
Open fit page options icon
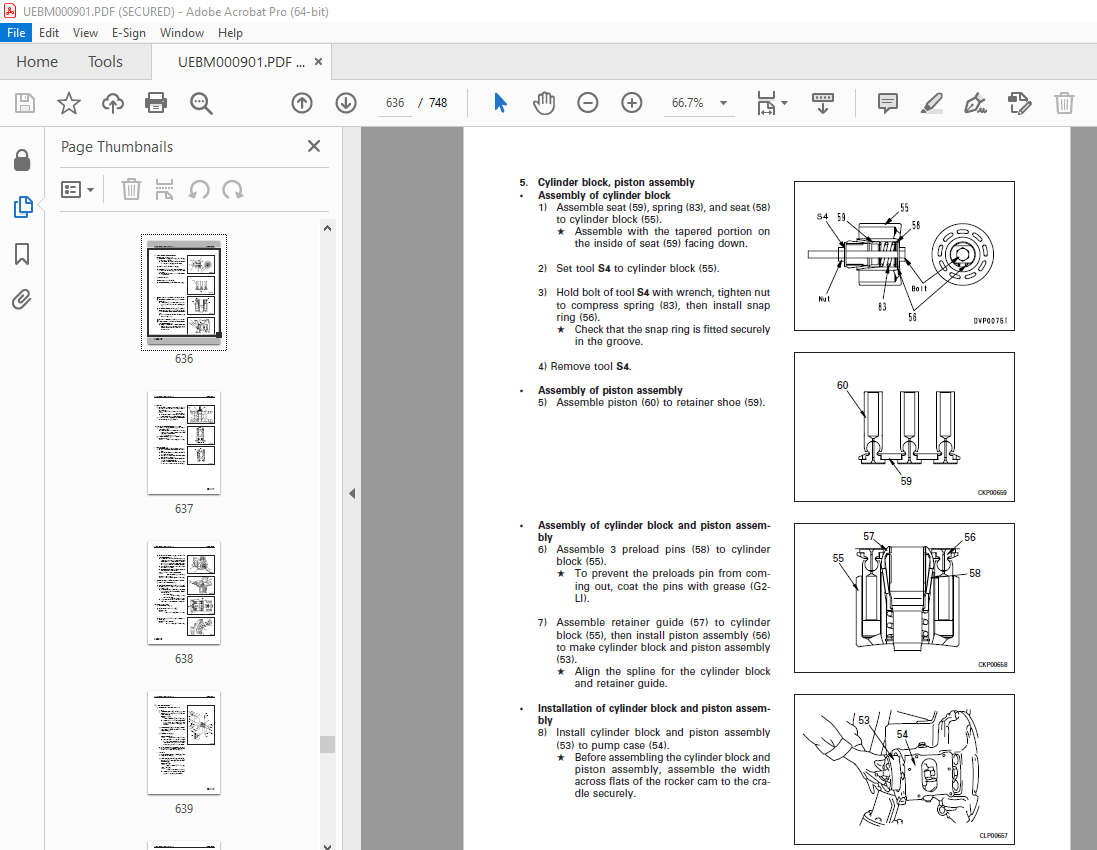click(x=766, y=104)
